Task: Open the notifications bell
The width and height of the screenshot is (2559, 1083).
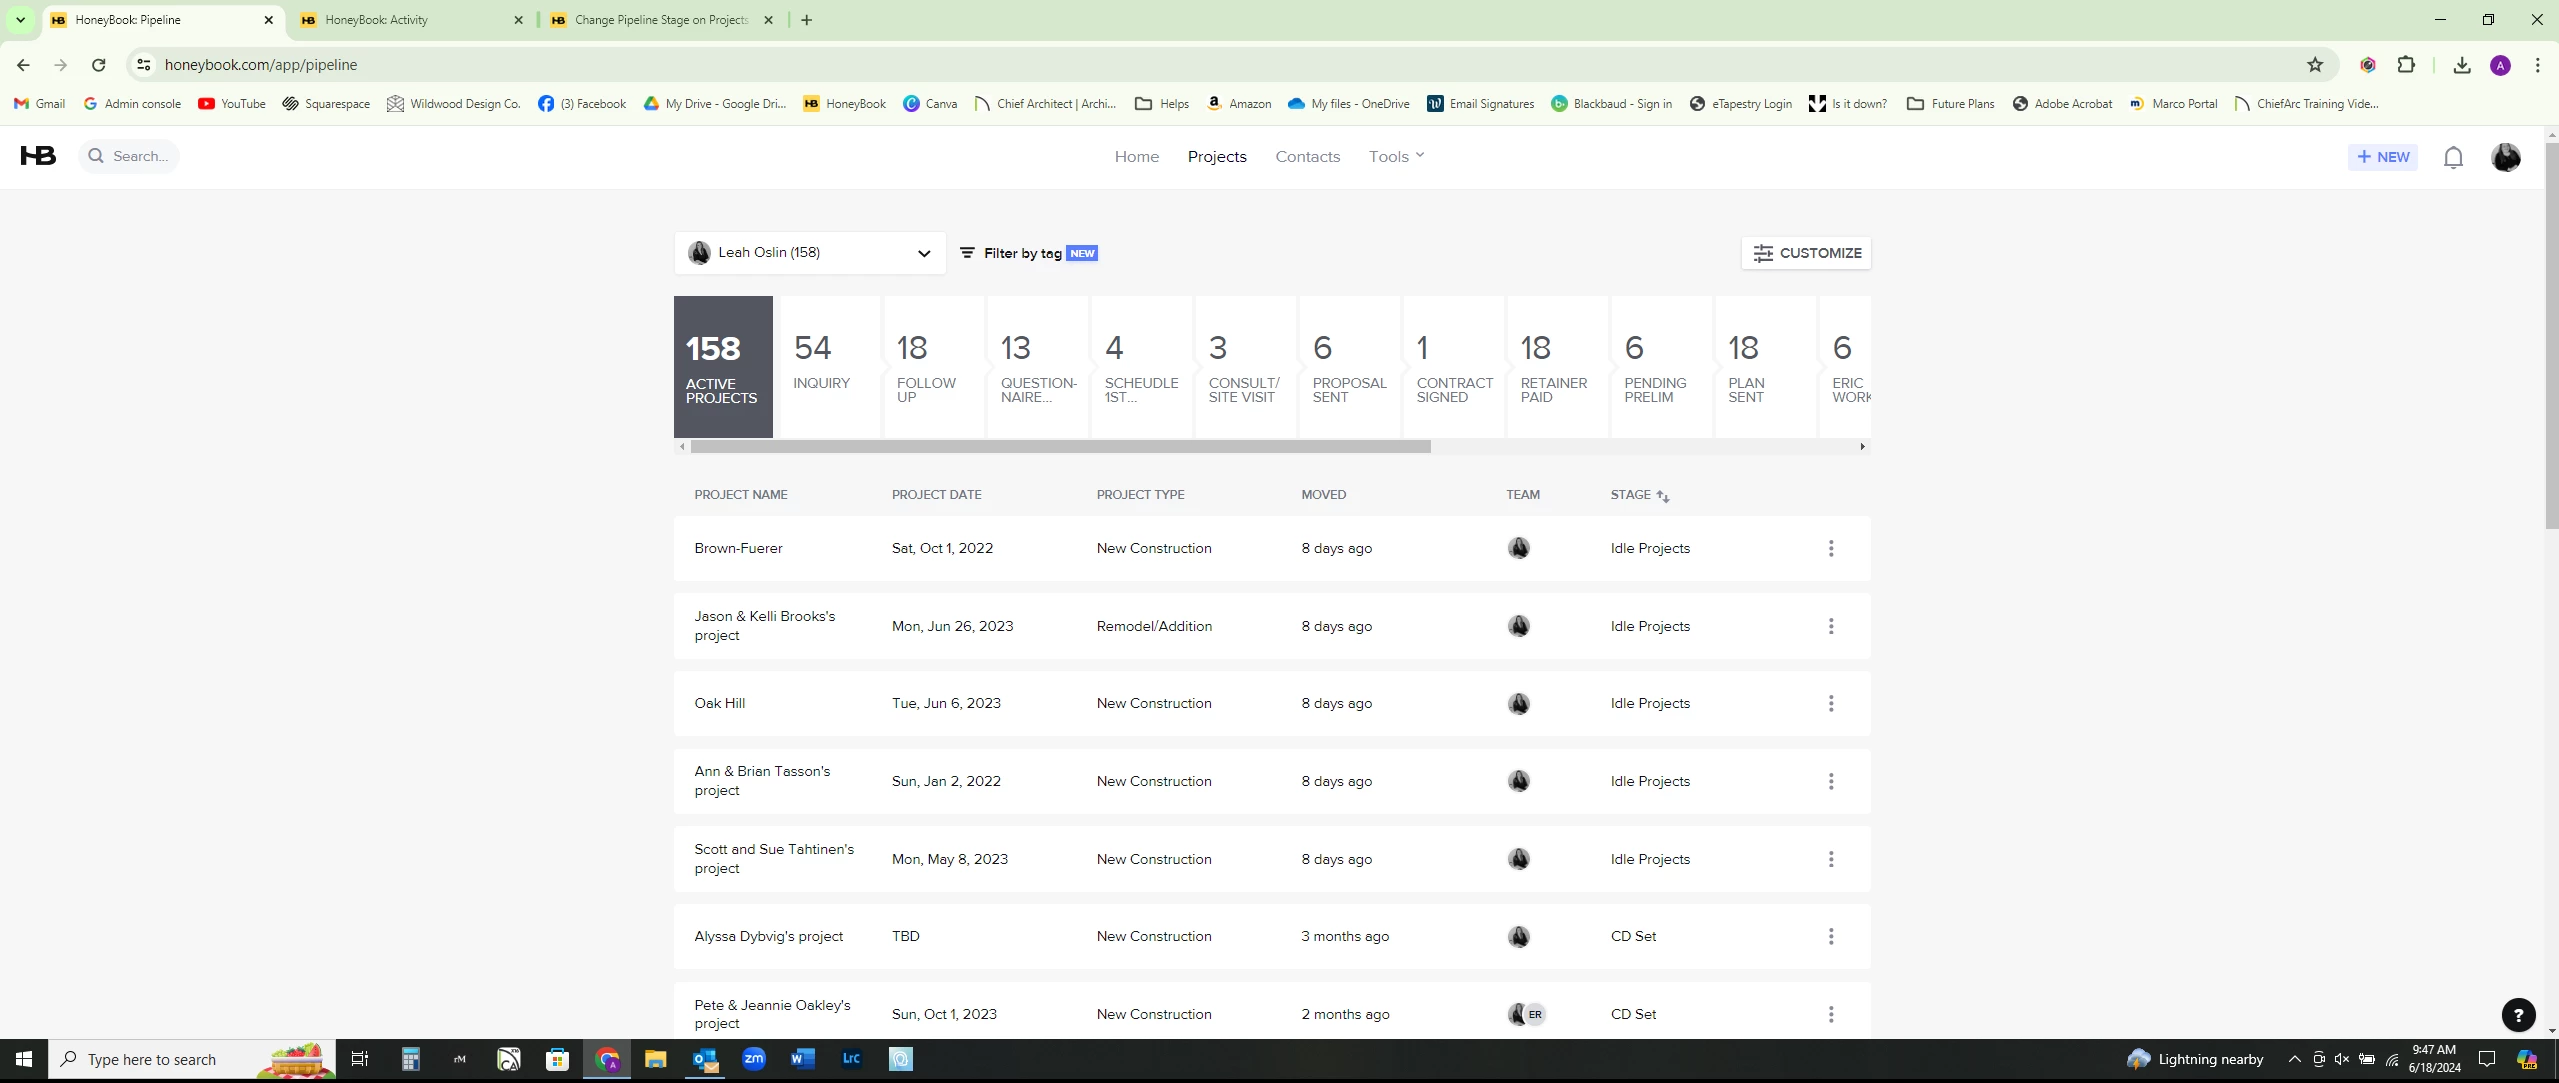Action: point(2452,157)
